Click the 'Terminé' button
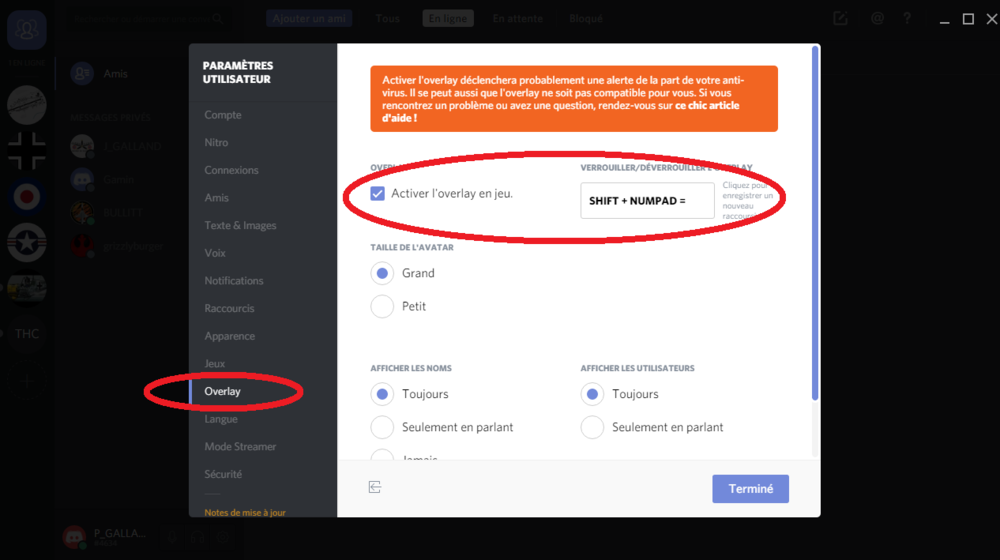The image size is (1000, 560). click(750, 489)
